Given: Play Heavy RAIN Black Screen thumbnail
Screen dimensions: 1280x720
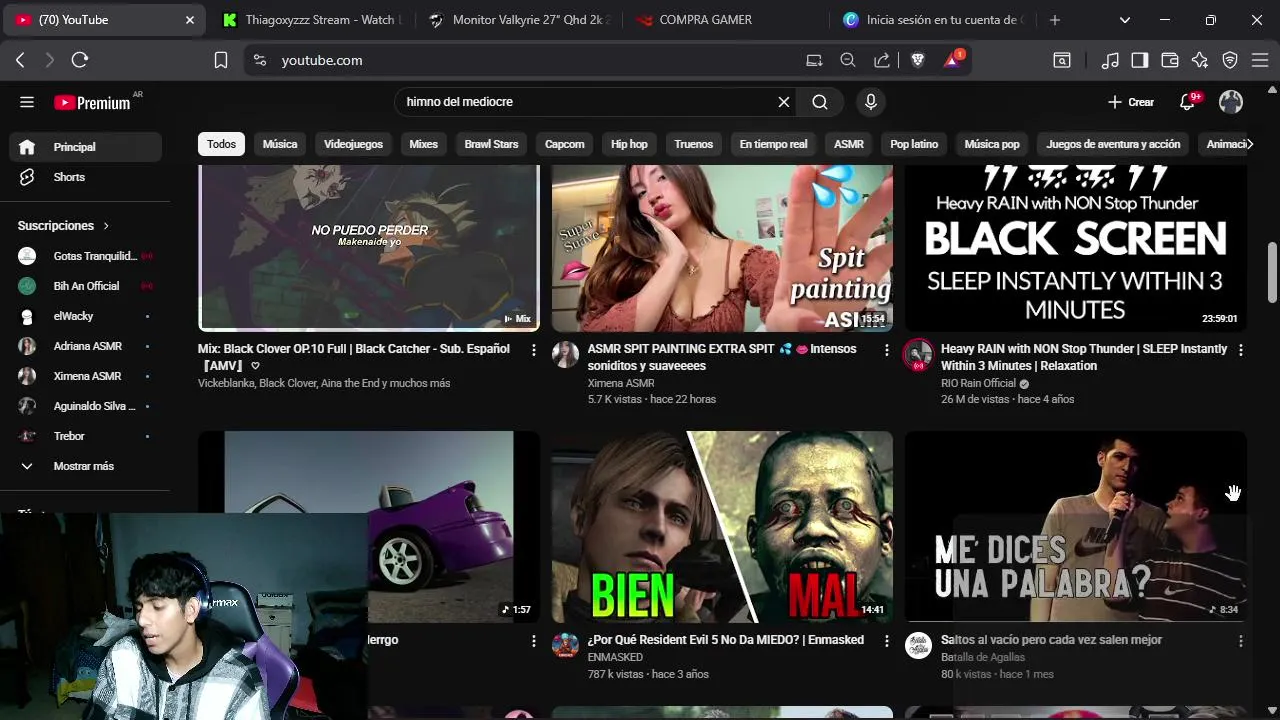Looking at the screenshot, I should [x=1076, y=248].
